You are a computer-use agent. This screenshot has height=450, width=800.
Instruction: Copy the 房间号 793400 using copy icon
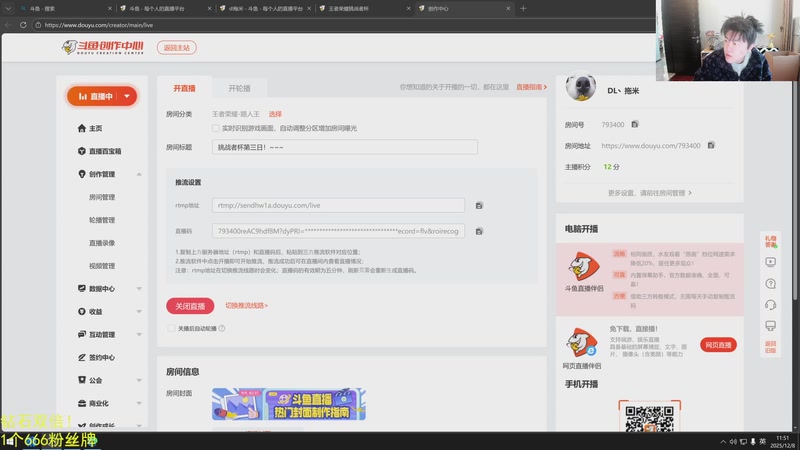[635, 124]
